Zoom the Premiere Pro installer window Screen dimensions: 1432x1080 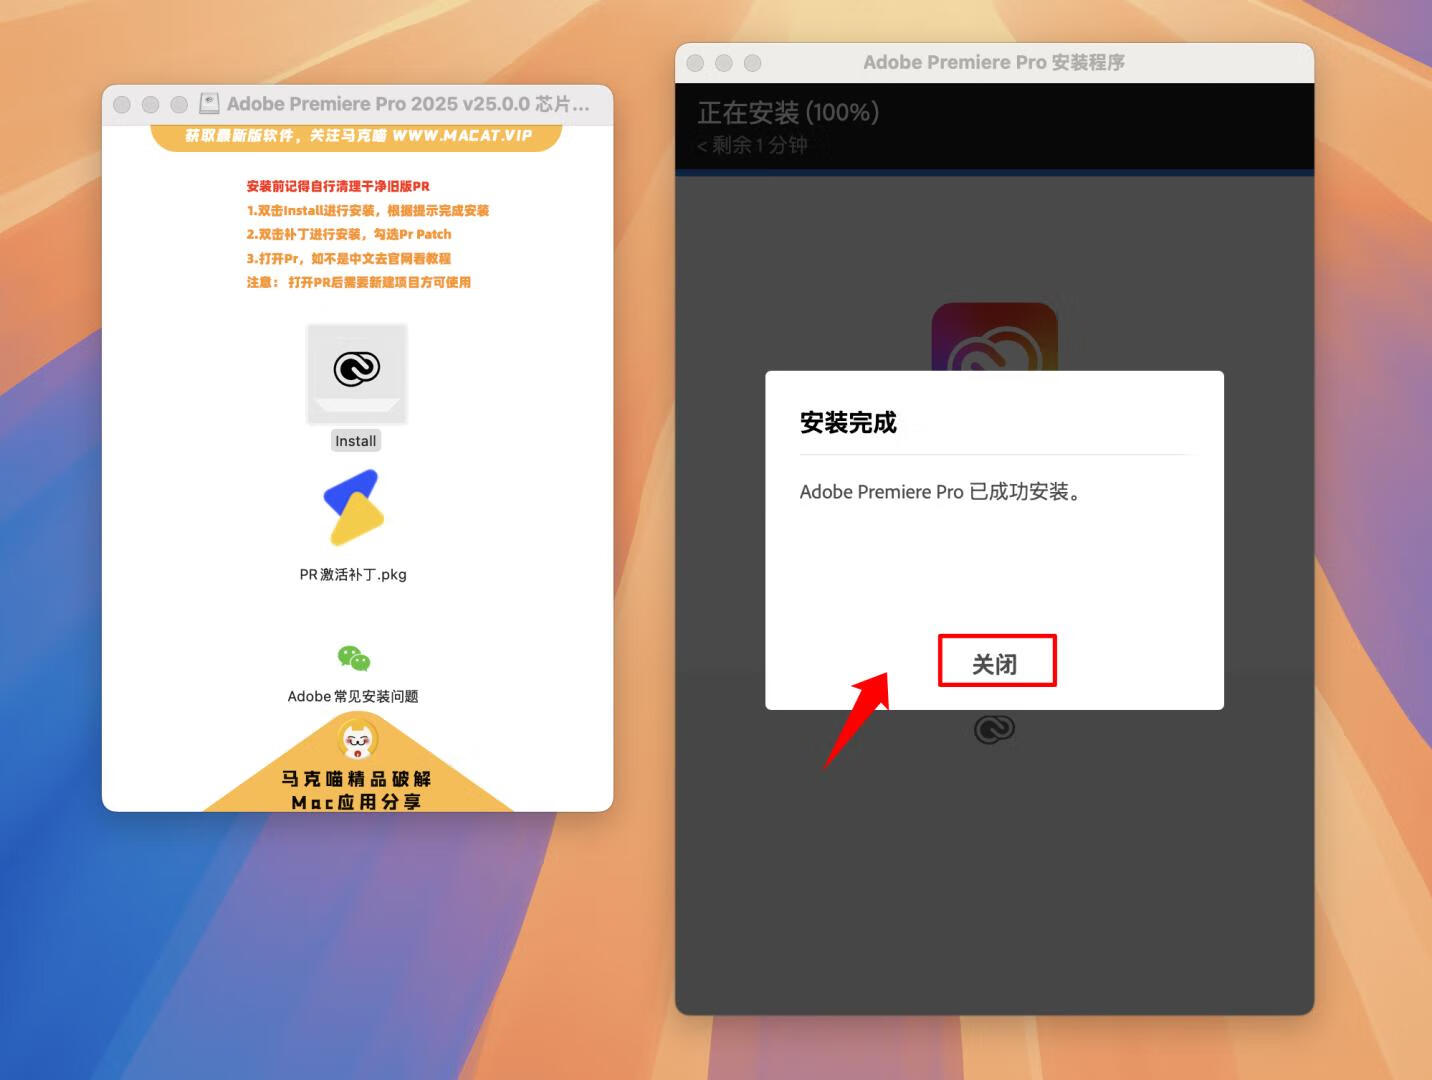click(753, 63)
